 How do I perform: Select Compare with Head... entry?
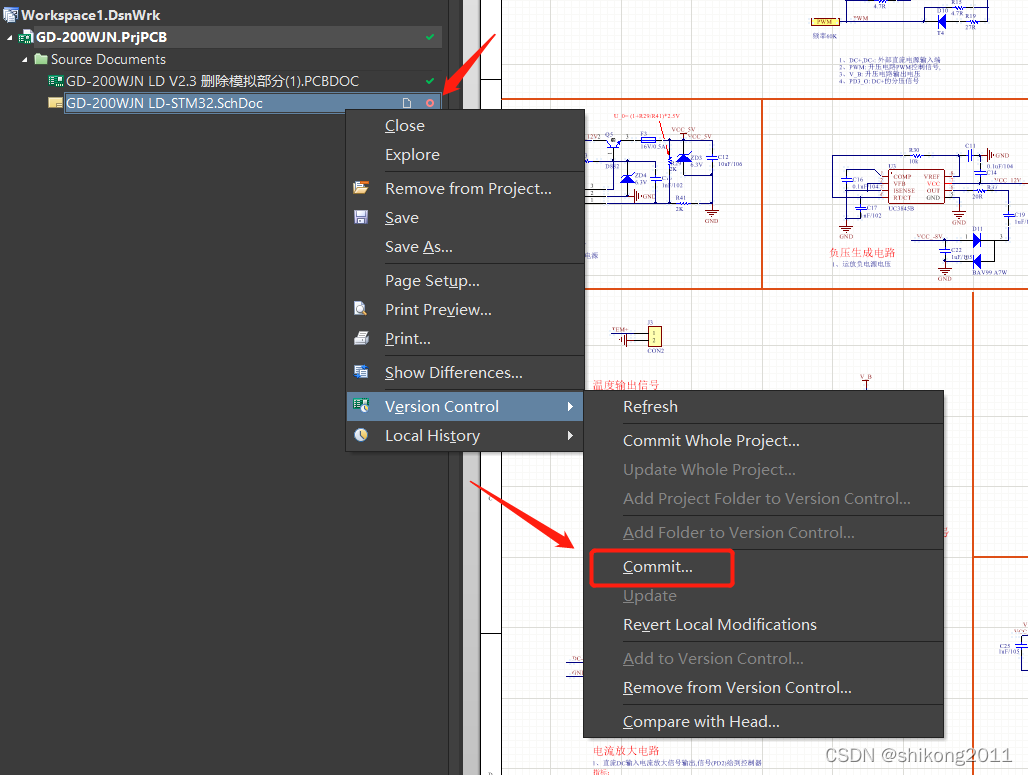pyautogui.click(x=700, y=722)
